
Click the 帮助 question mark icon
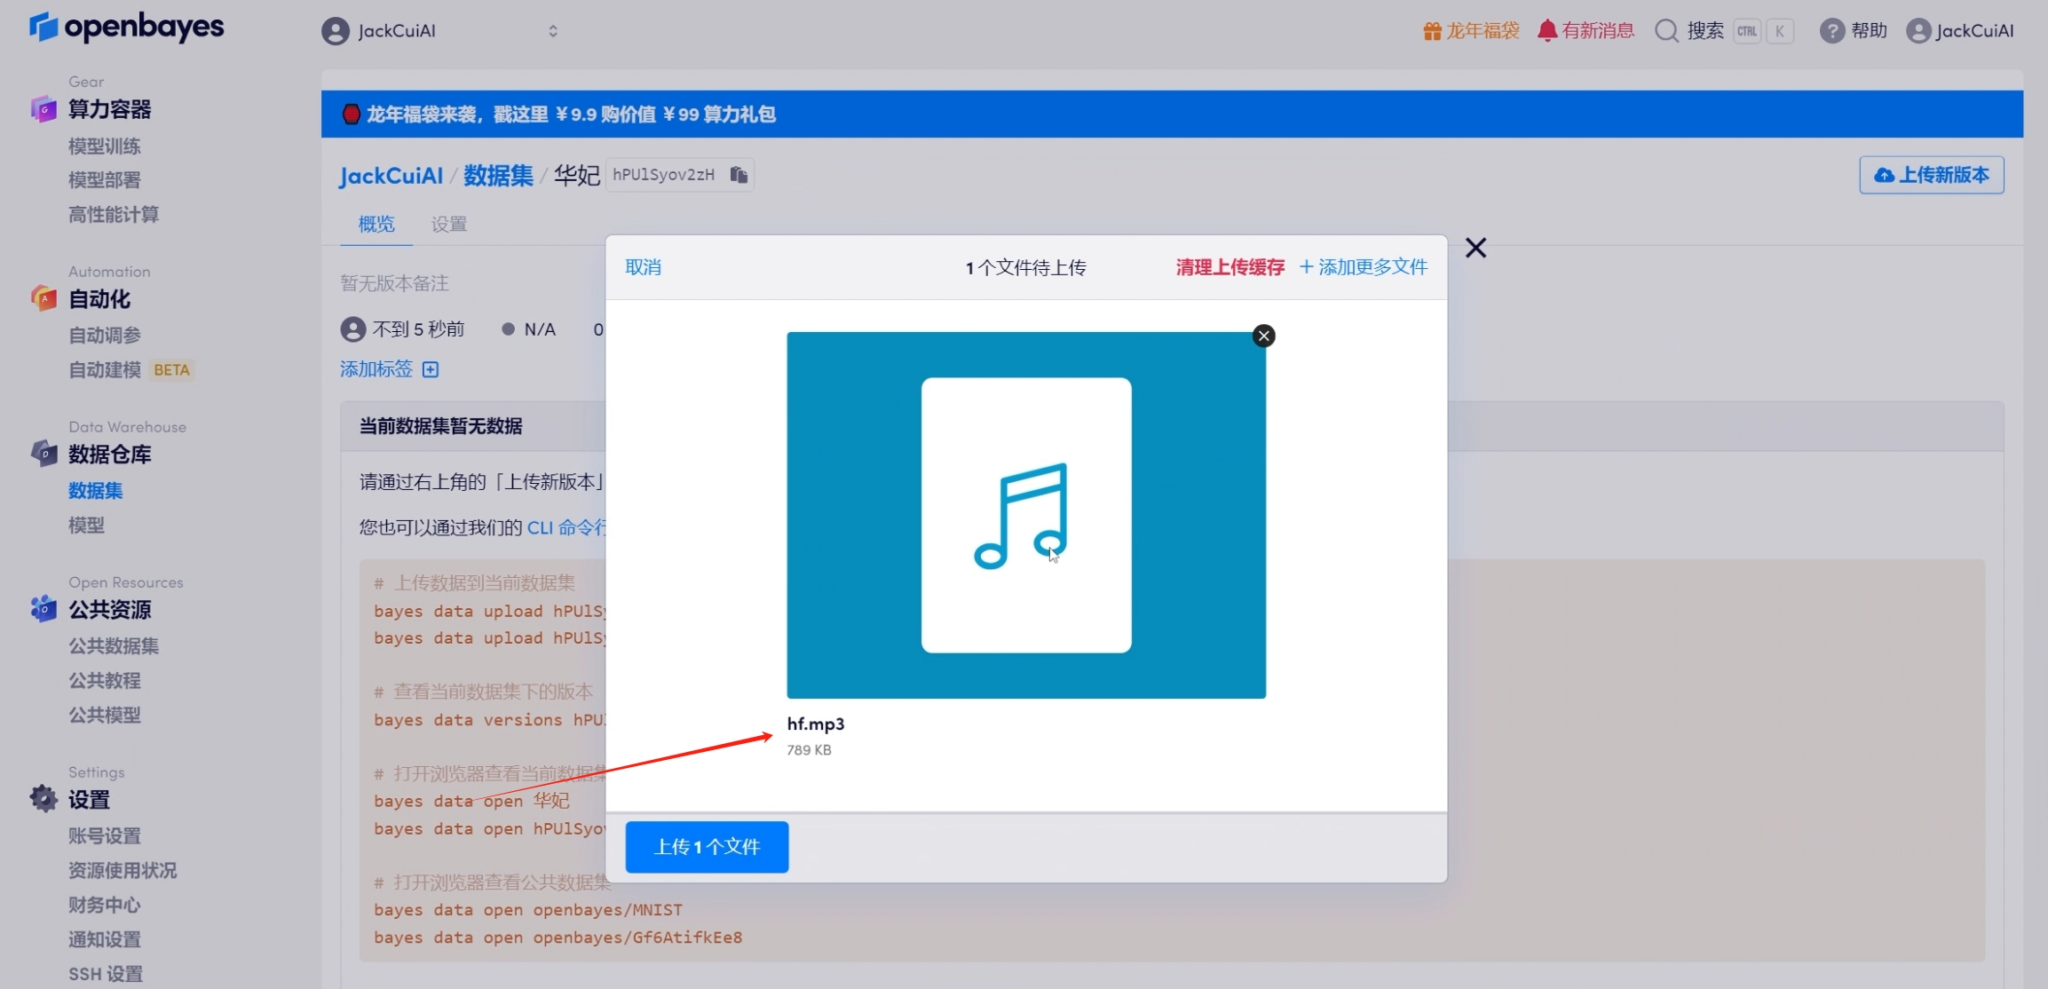tap(1831, 30)
